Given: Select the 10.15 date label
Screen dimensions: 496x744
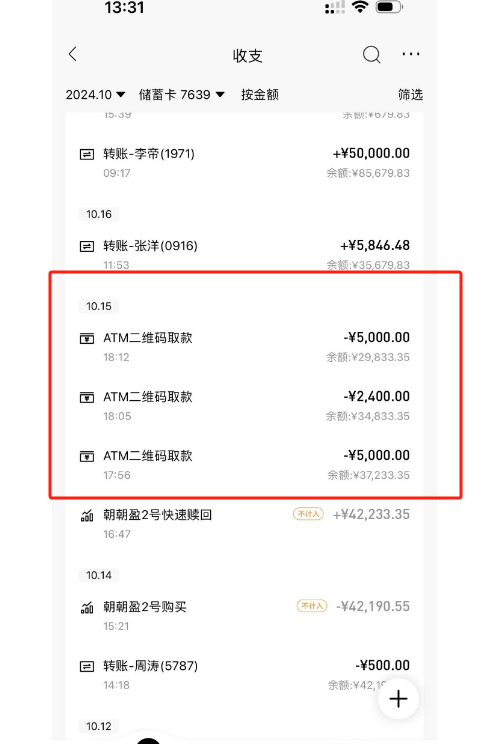Looking at the screenshot, I should click(x=99, y=307).
